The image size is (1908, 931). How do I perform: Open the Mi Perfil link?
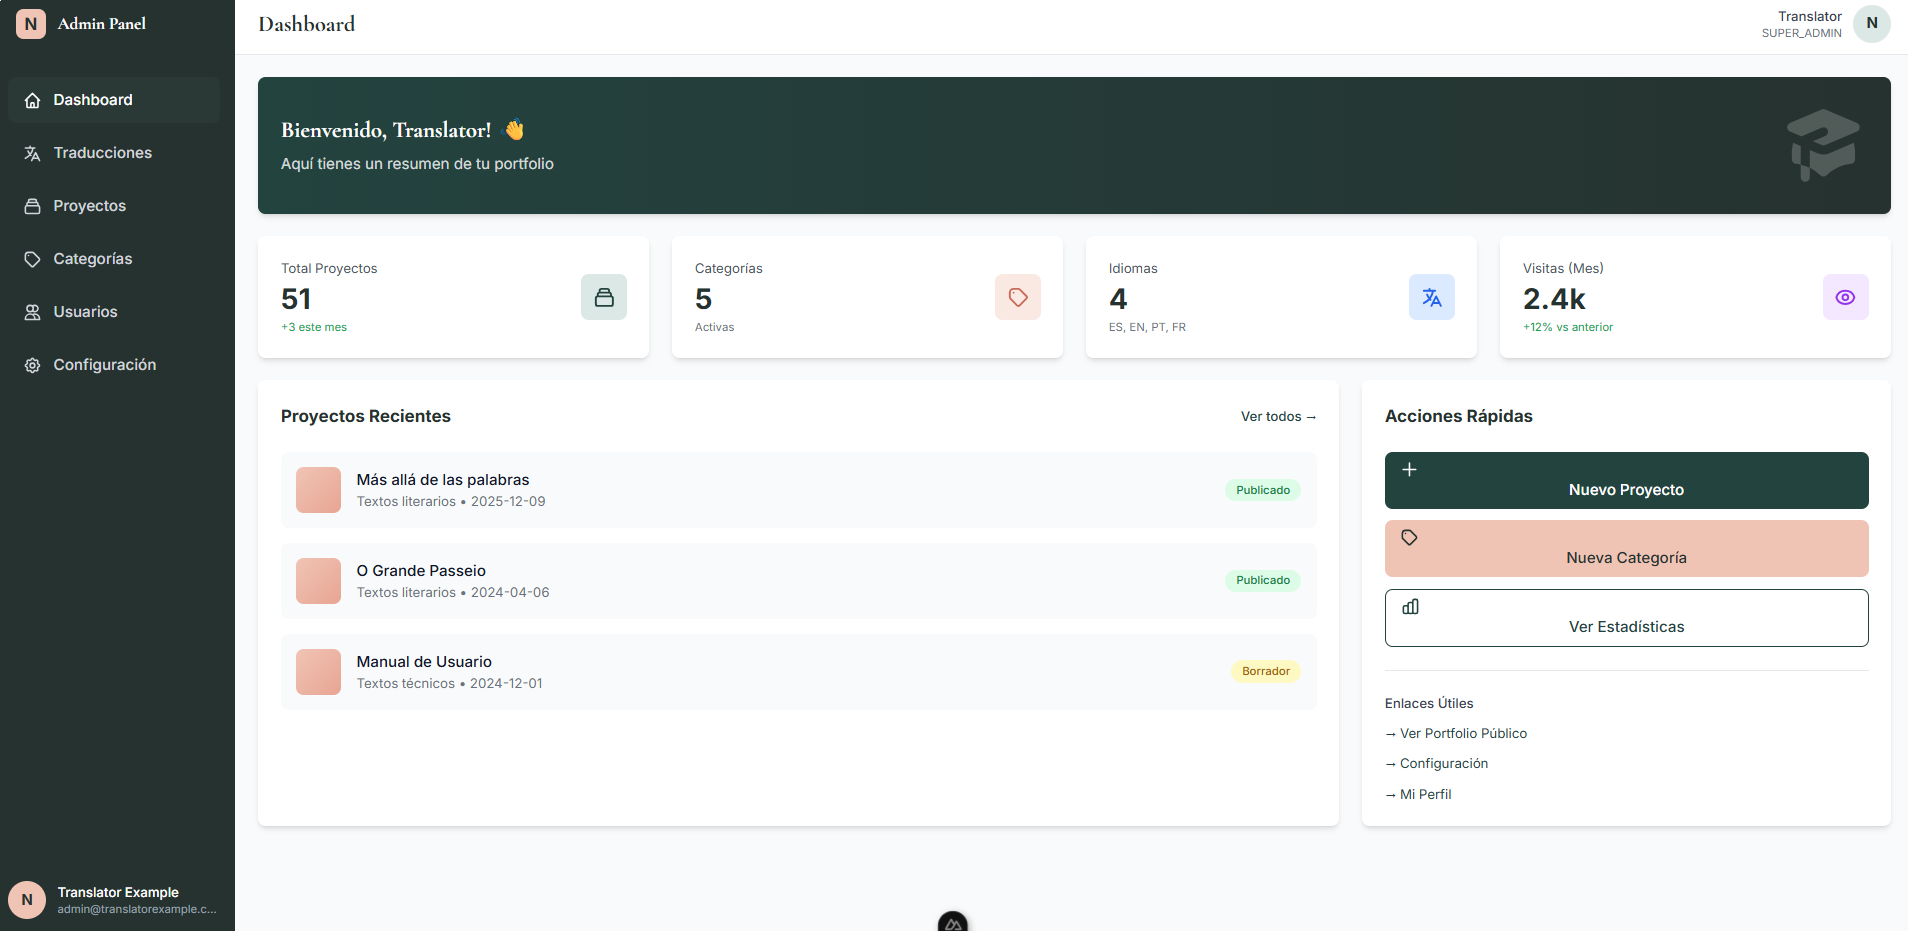pos(1418,795)
